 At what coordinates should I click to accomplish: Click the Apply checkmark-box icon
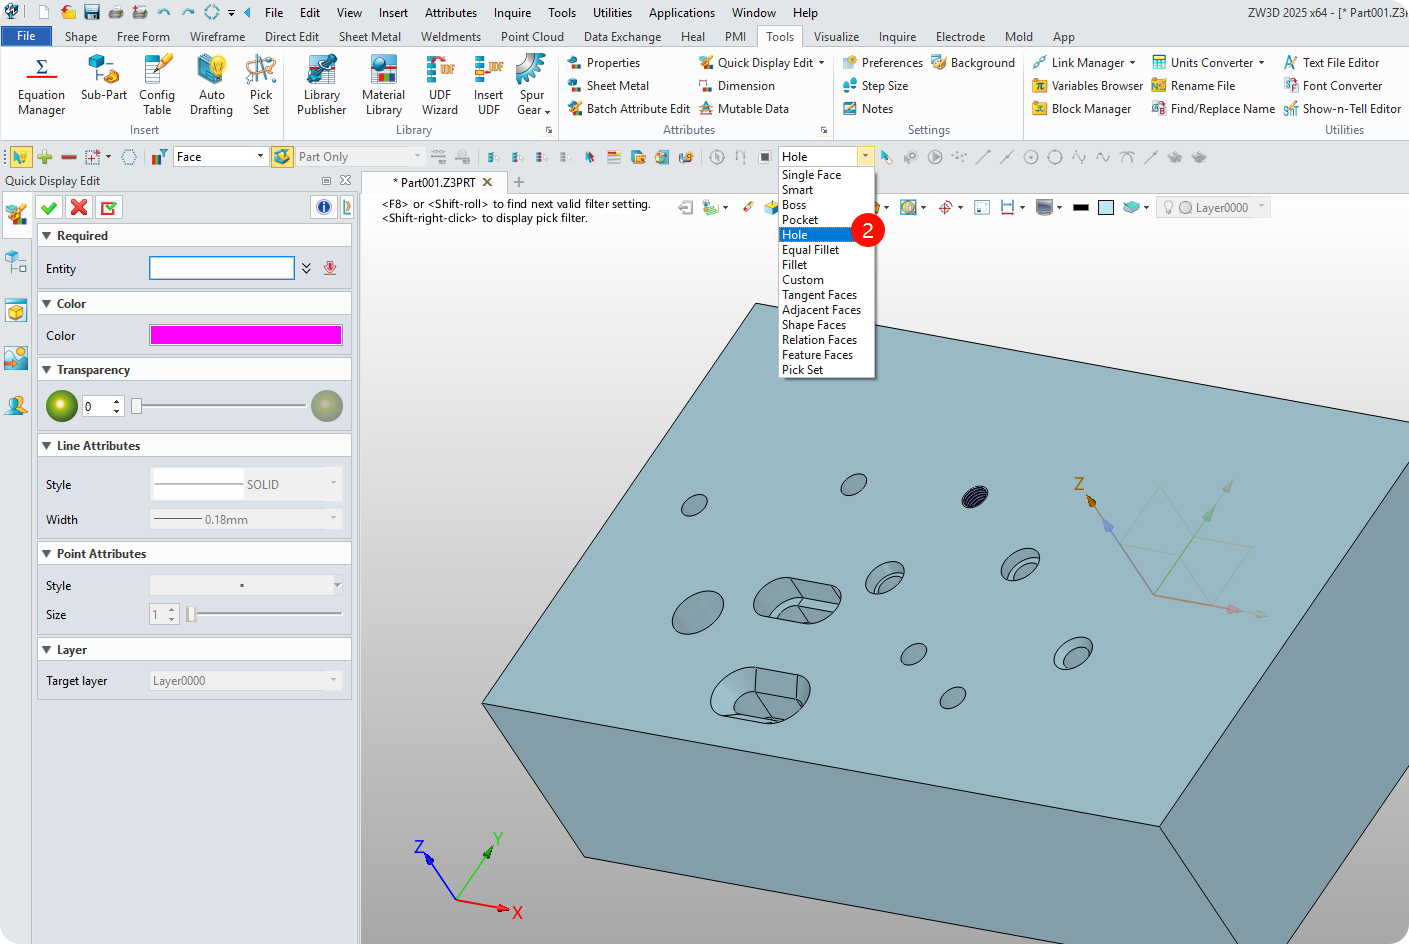(109, 207)
